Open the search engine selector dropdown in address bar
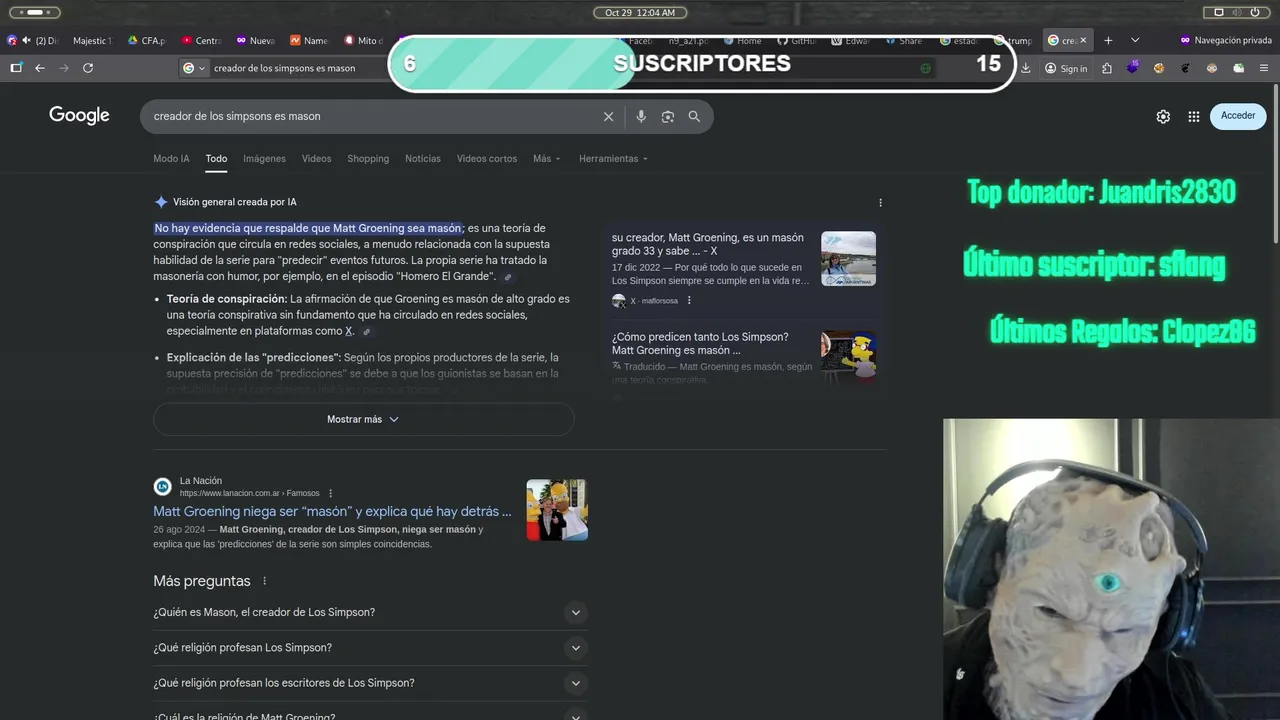Screen dimensions: 1280x720 pyautogui.click(x=194, y=68)
